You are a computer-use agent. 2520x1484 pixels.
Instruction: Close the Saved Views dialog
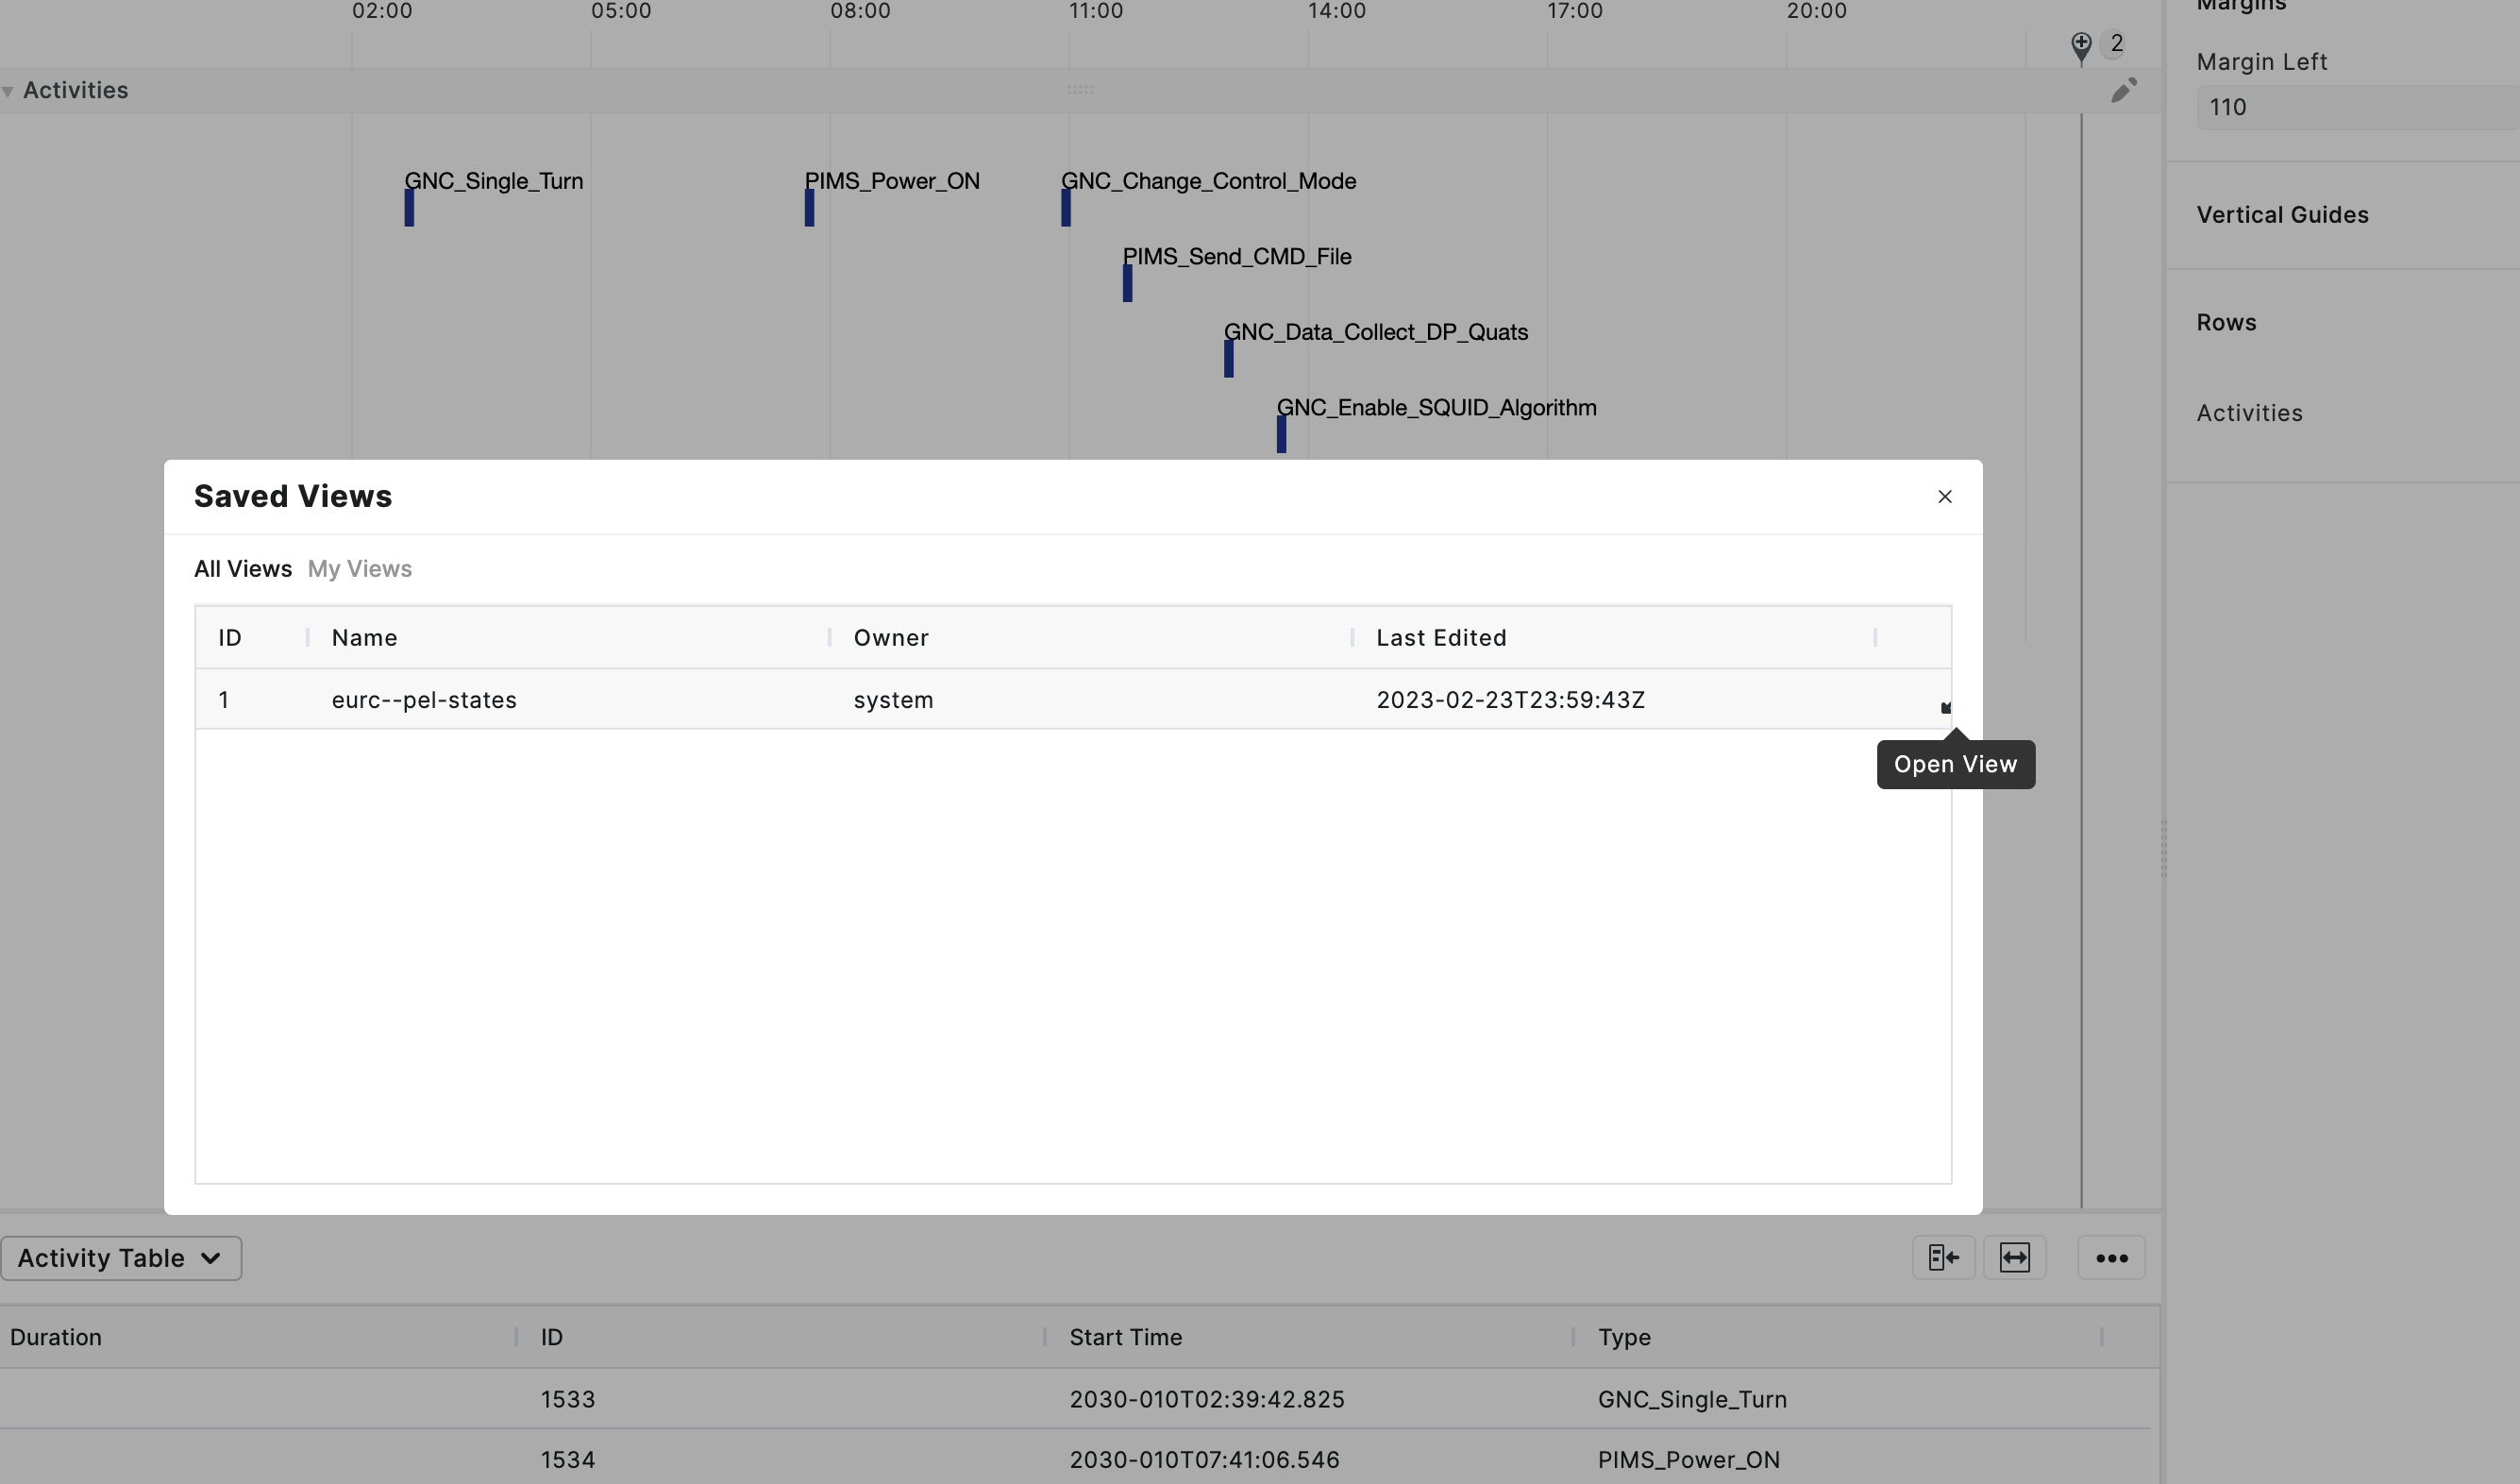pyautogui.click(x=1944, y=496)
